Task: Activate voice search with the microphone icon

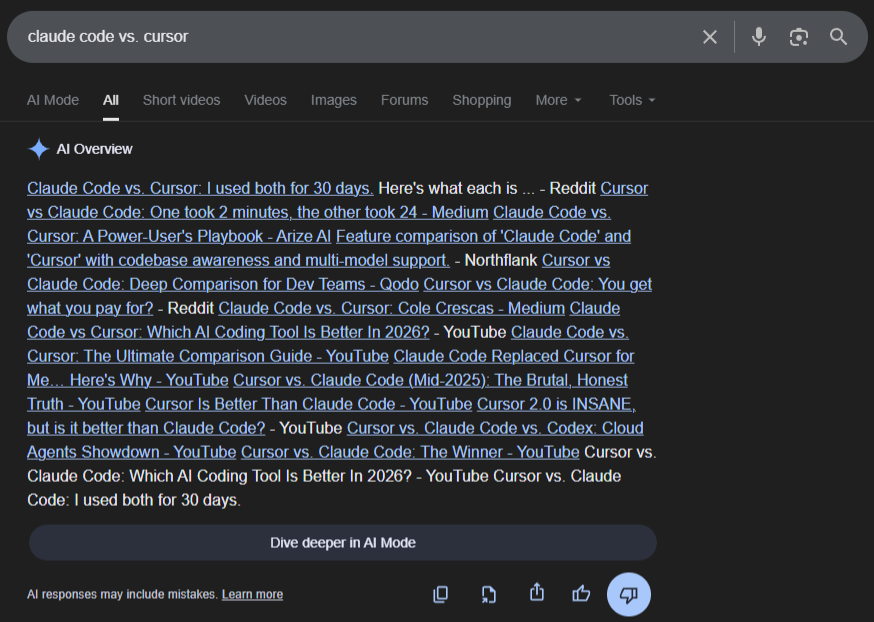Action: pyautogui.click(x=759, y=36)
